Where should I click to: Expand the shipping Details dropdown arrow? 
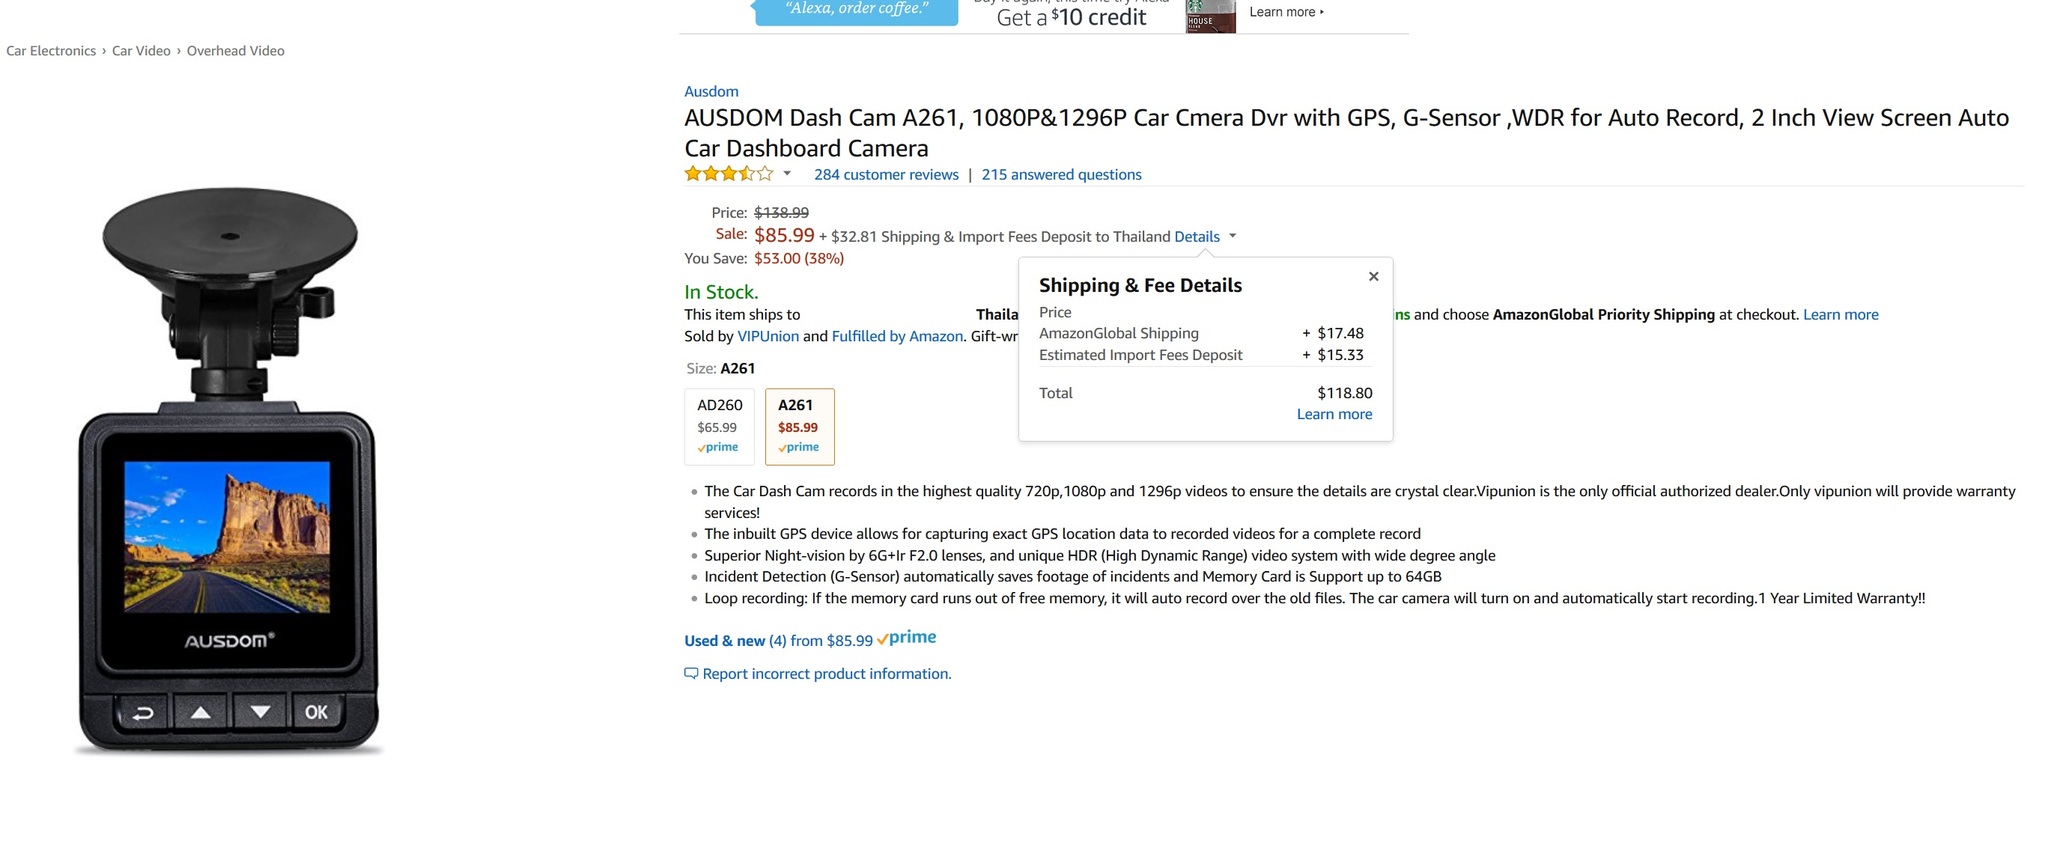point(1233,237)
